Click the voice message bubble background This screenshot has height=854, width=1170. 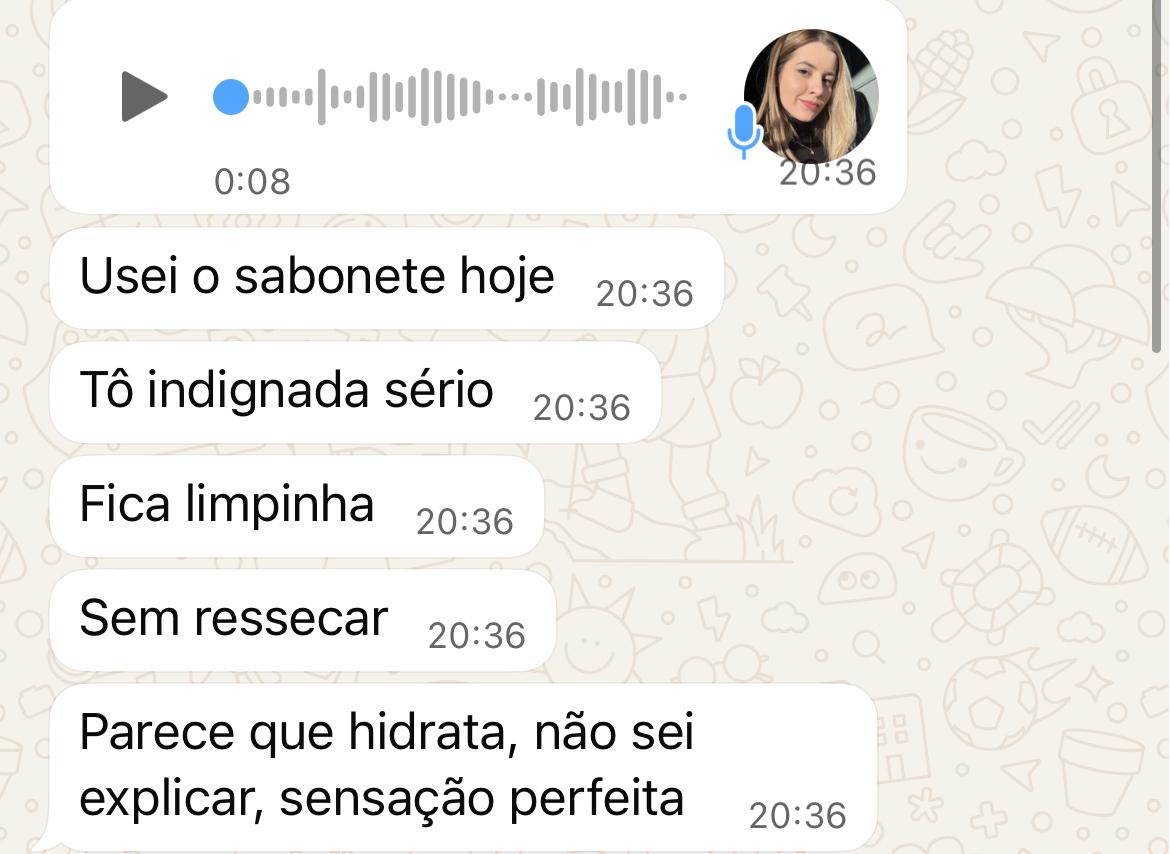point(478,107)
